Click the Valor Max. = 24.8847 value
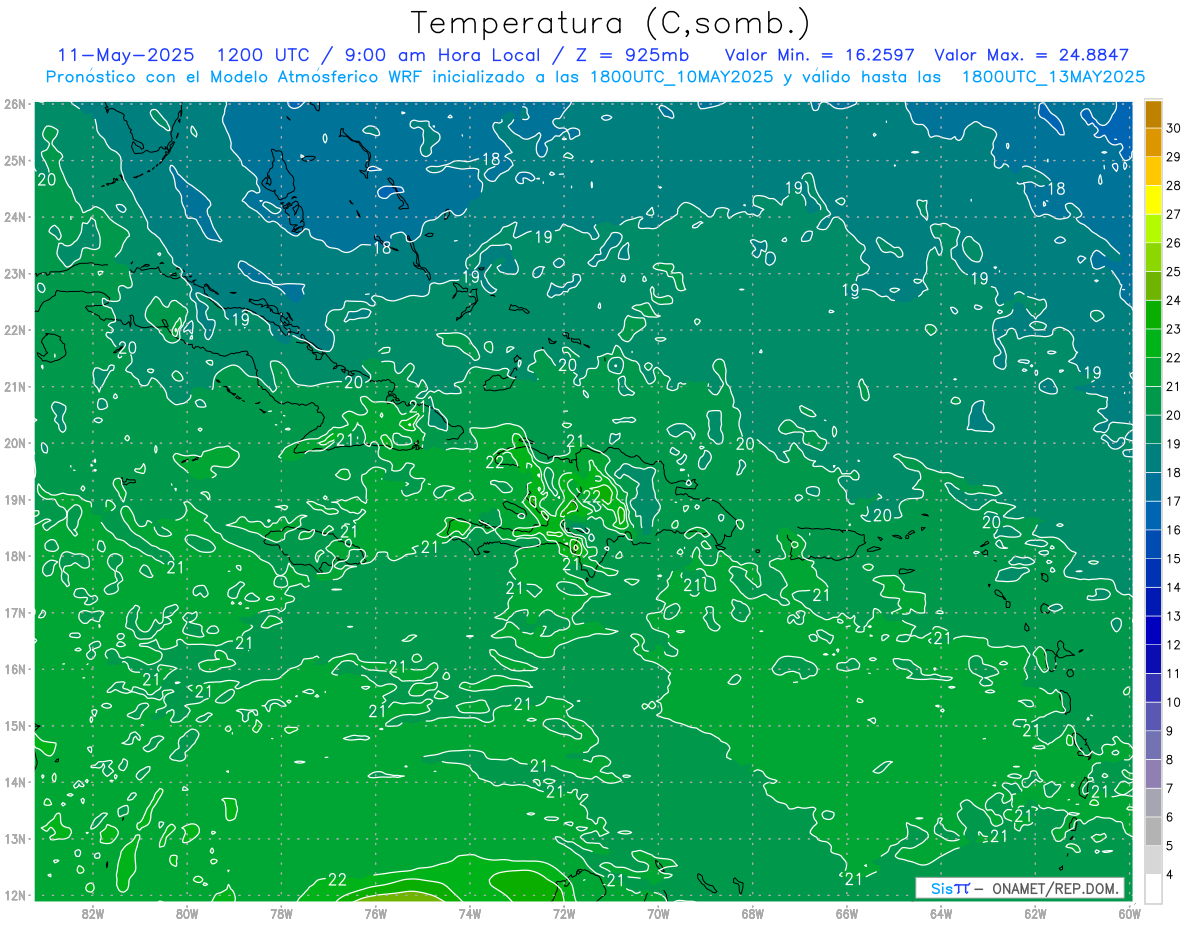Image resolution: width=1200 pixels, height=927 pixels. pyautogui.click(x=1031, y=55)
